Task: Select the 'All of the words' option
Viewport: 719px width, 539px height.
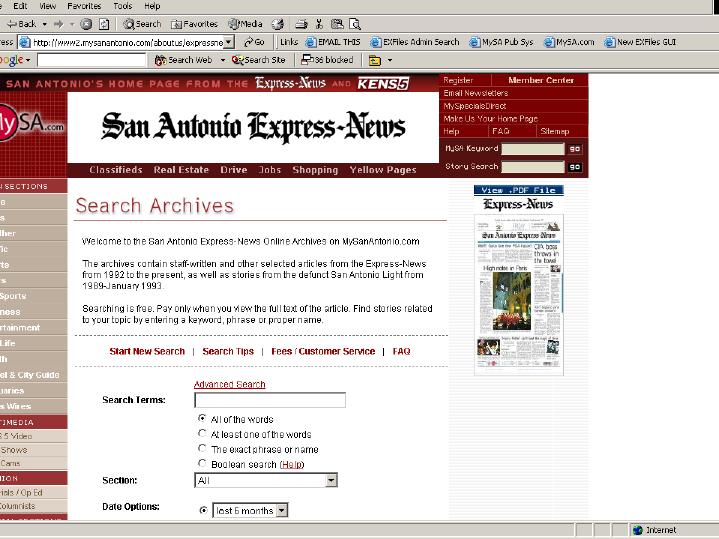Action: point(202,418)
